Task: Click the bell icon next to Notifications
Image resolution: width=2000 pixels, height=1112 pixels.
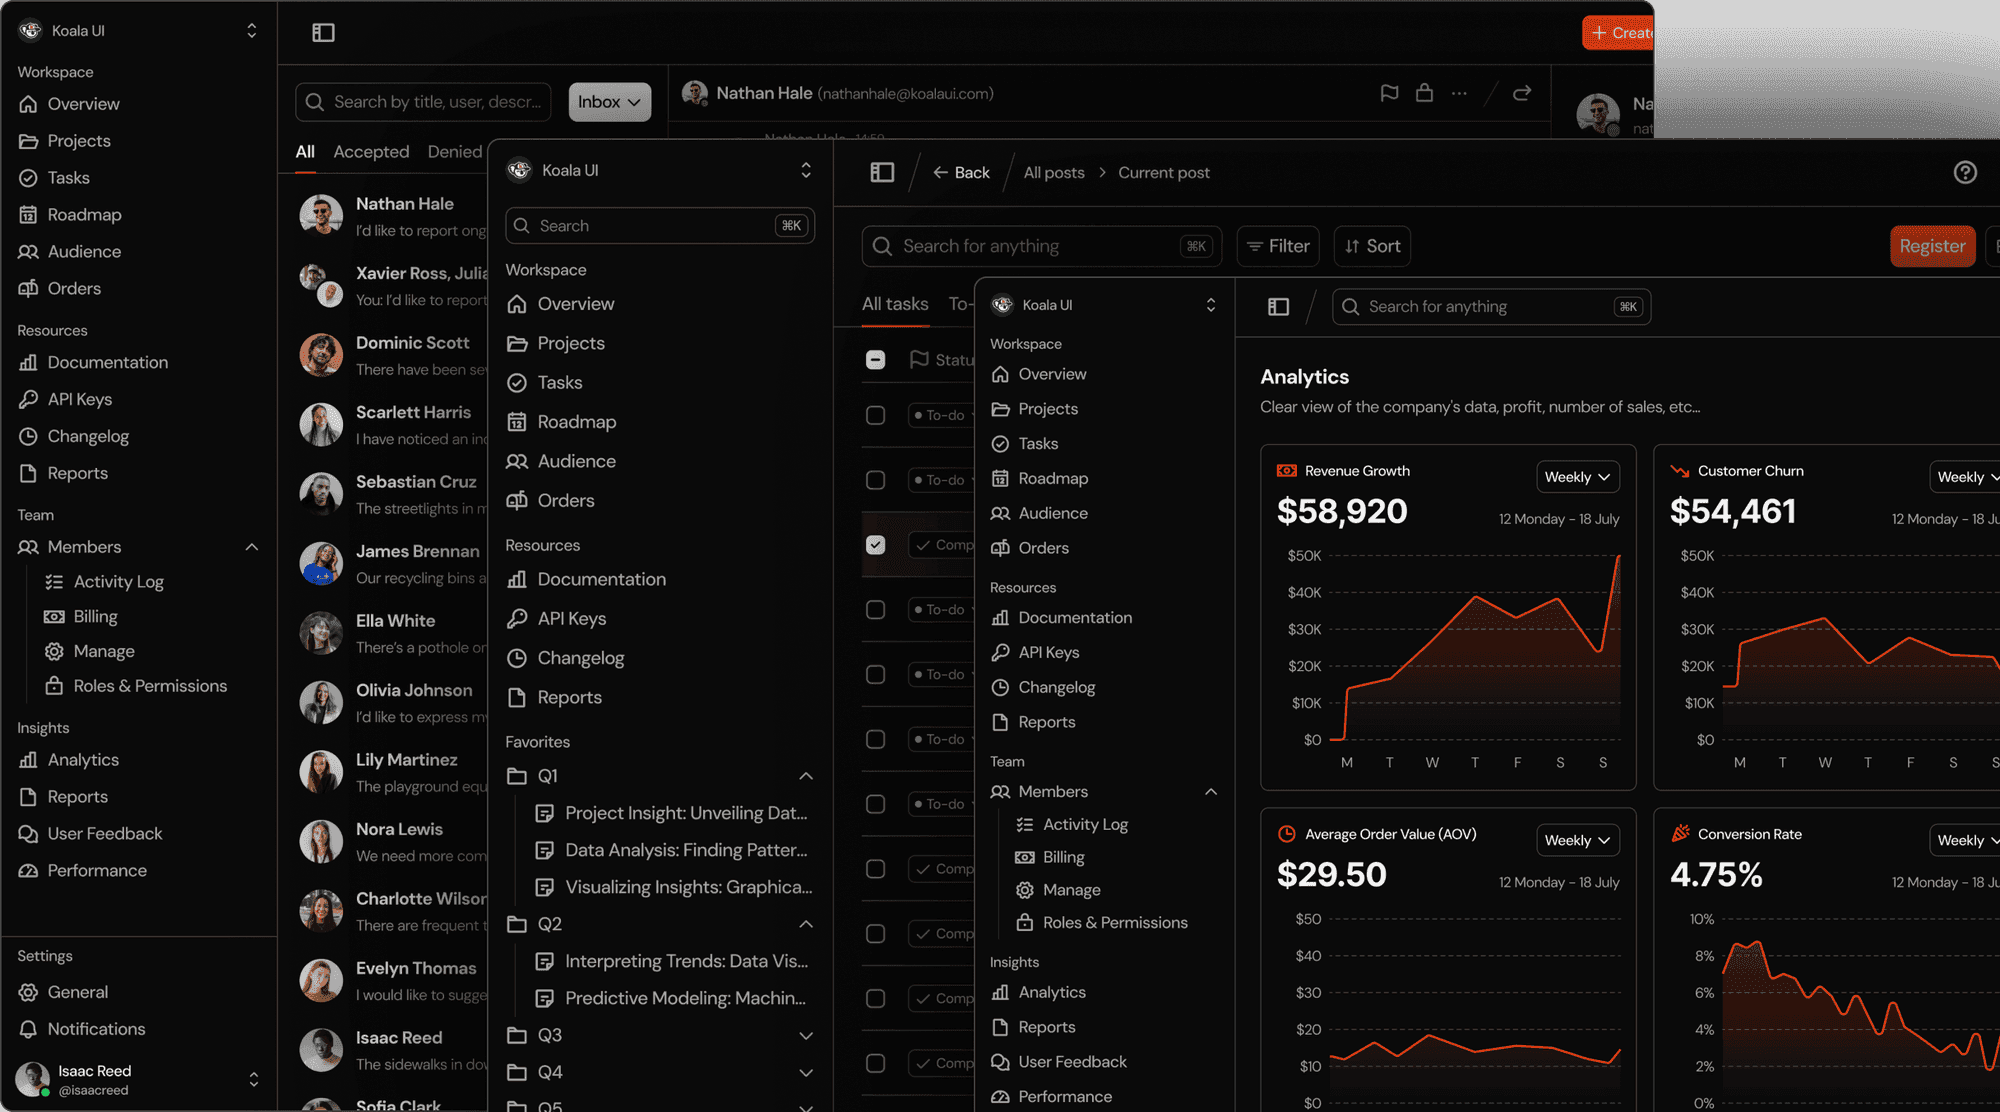Action: pyautogui.click(x=28, y=1029)
